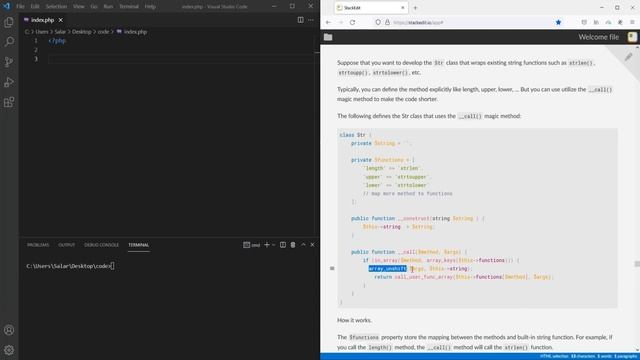The image size is (640, 360).
Task: Open the Search view in VS Code
Action: tap(9, 42)
